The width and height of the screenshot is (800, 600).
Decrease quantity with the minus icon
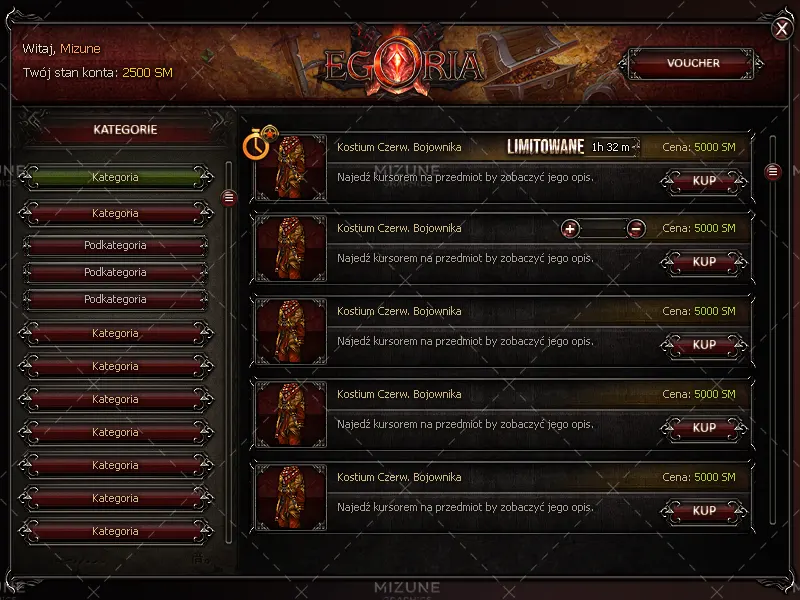pos(636,229)
